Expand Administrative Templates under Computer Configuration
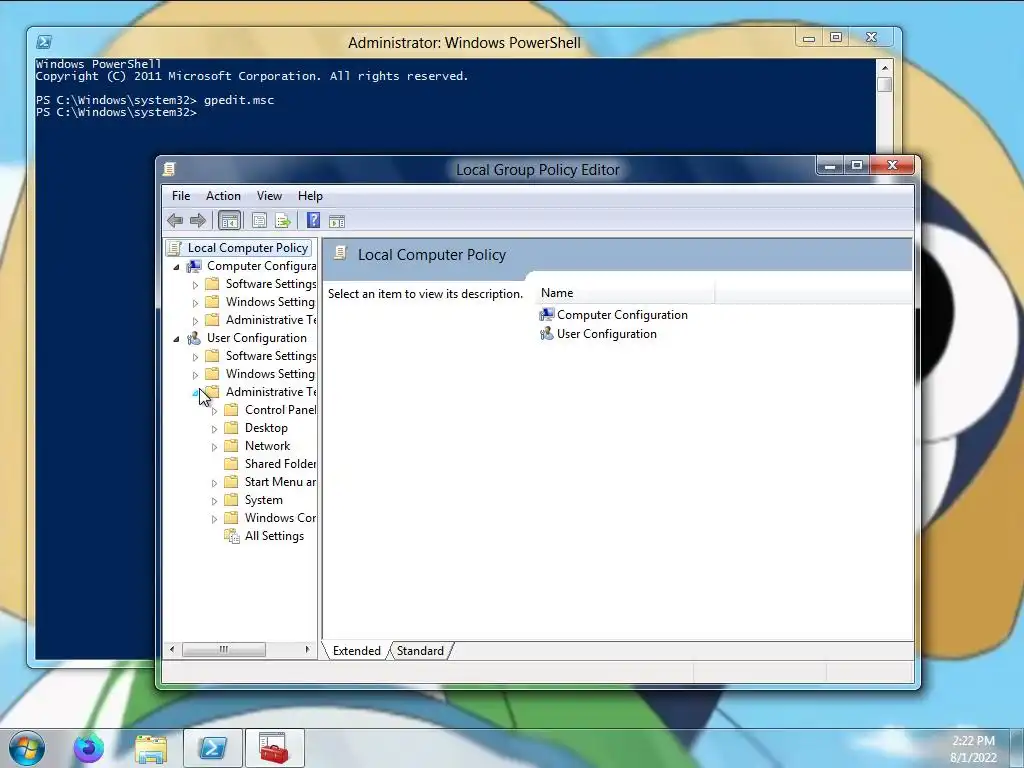Viewport: 1024px width, 768px height. (195, 321)
